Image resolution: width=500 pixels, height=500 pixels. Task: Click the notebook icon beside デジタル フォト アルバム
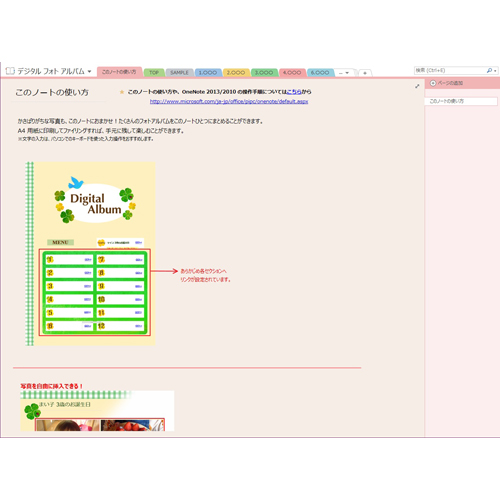tap(10, 71)
